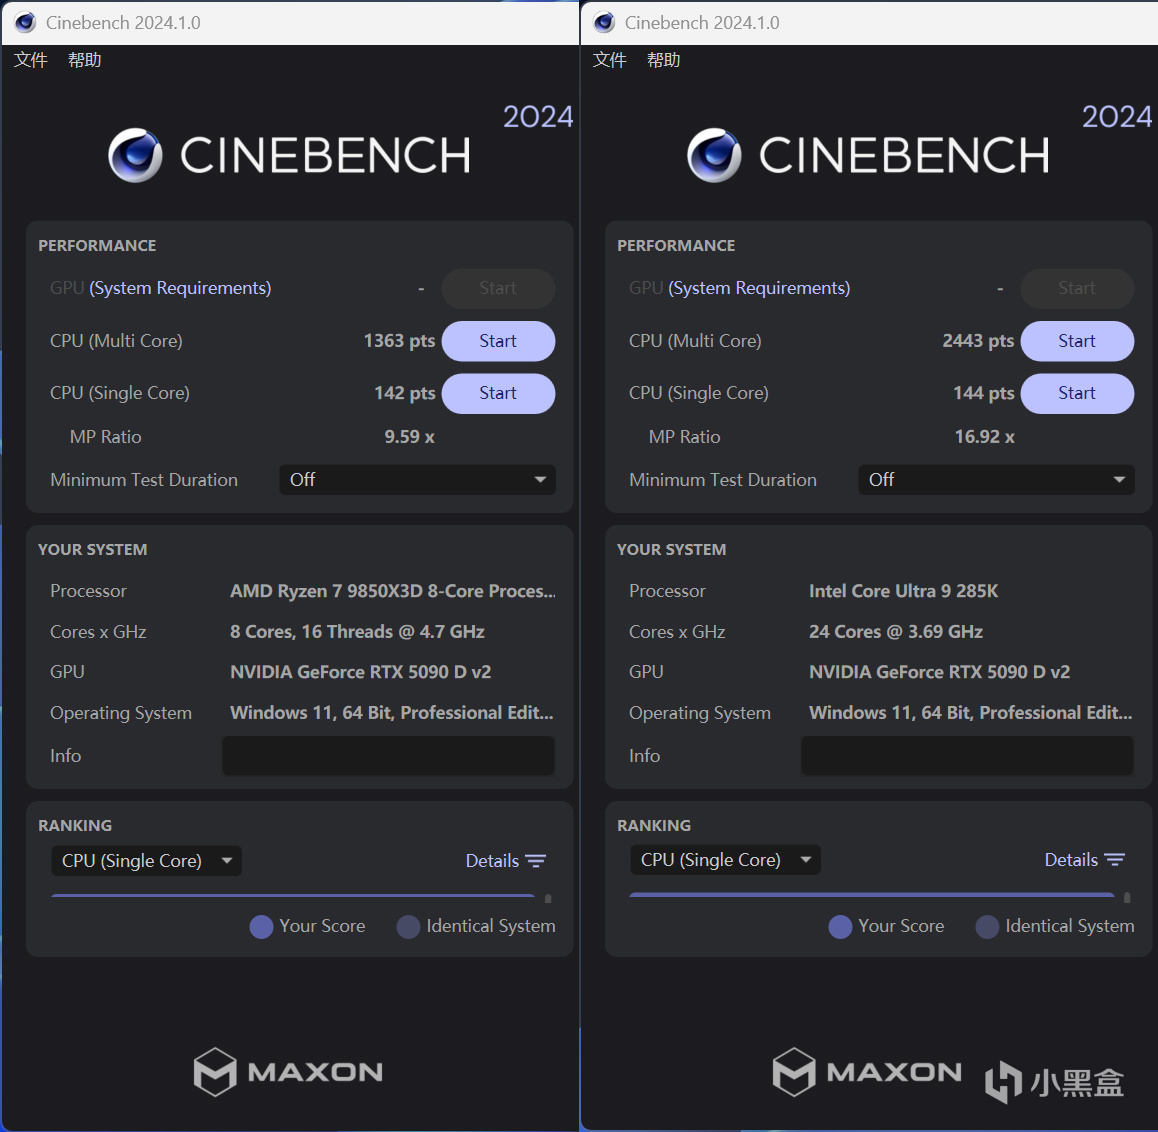This screenshot has width=1158, height=1132.
Task: Click ranking list scrollbar in right window
Action: pos(1127,898)
